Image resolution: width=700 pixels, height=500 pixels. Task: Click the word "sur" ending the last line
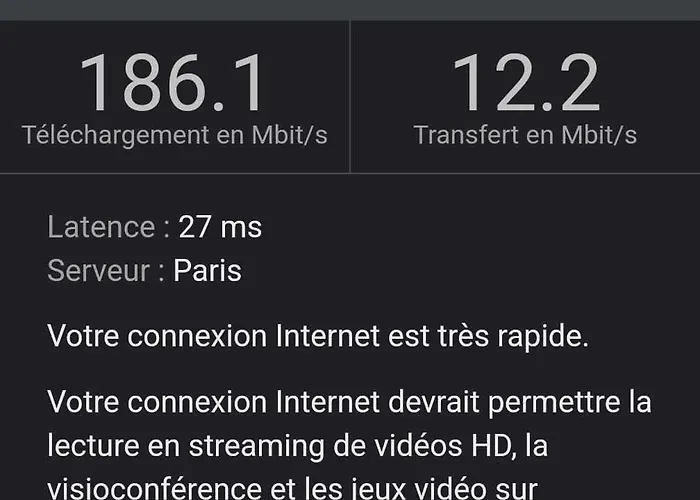pos(516,490)
